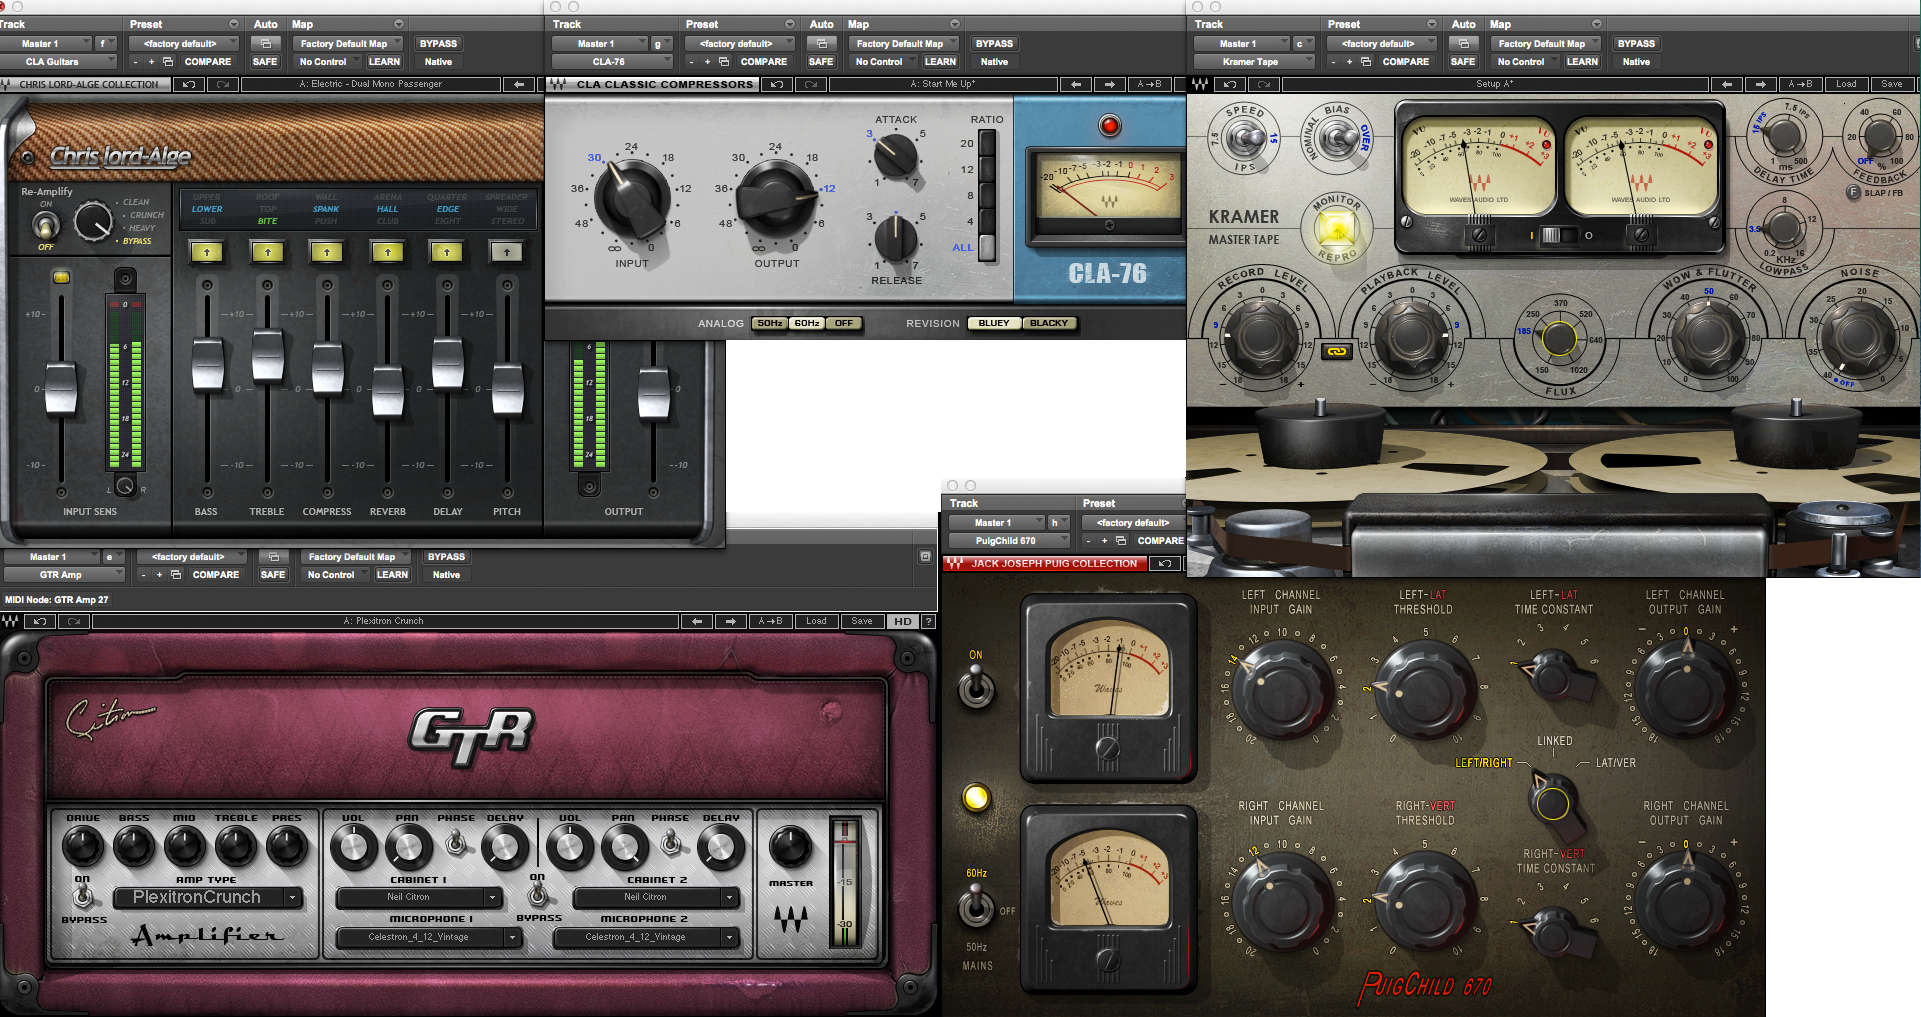
Task: Open CLA Guitars plug-in selector dropdown
Action: click(59, 62)
